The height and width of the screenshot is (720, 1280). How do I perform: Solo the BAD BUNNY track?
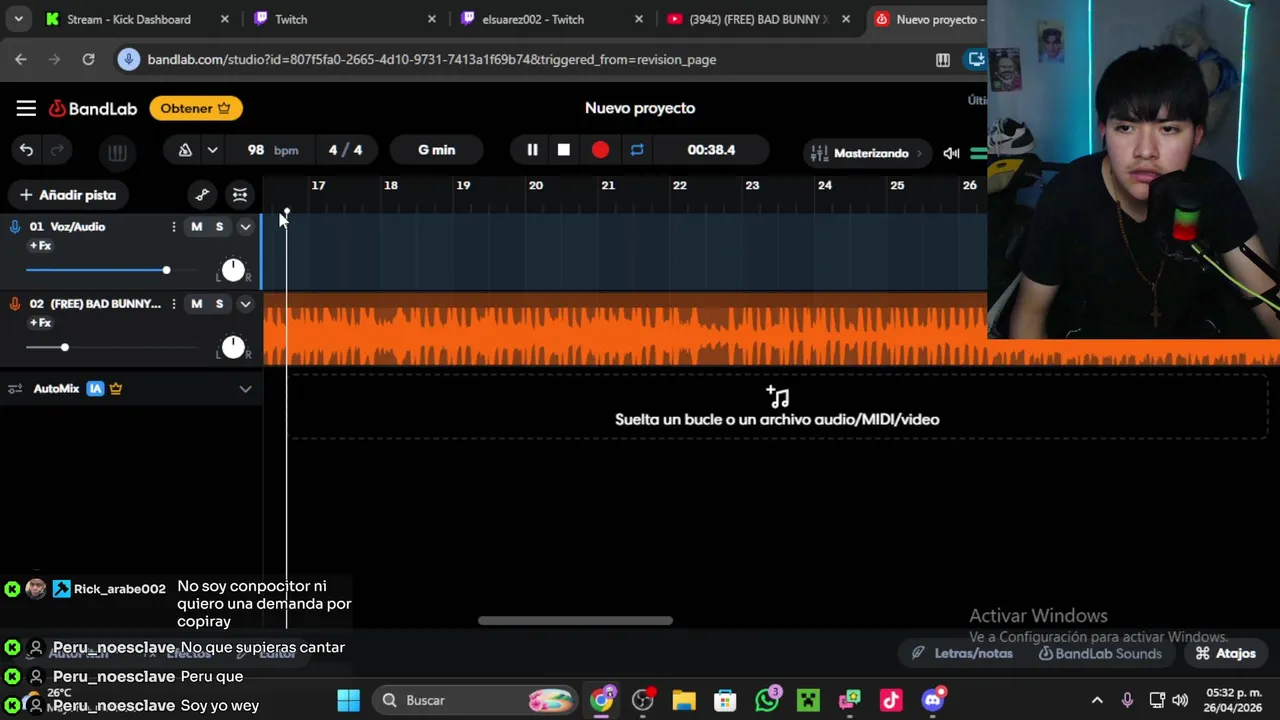tap(219, 304)
